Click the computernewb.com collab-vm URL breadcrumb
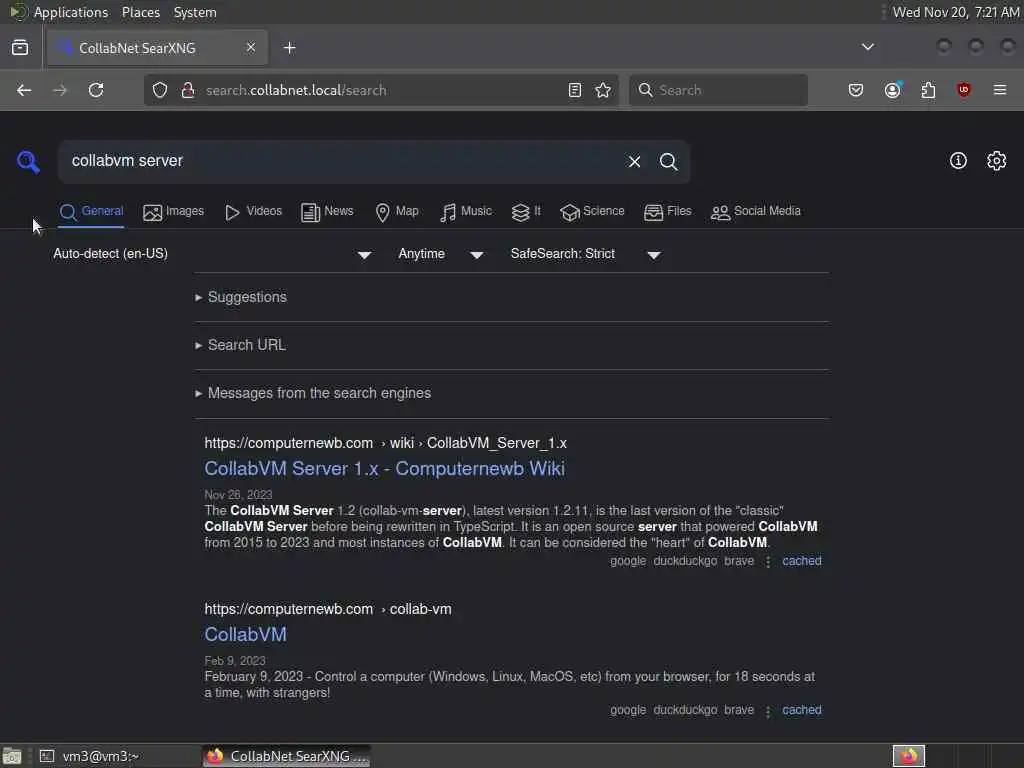The width and height of the screenshot is (1024, 768). tap(328, 609)
